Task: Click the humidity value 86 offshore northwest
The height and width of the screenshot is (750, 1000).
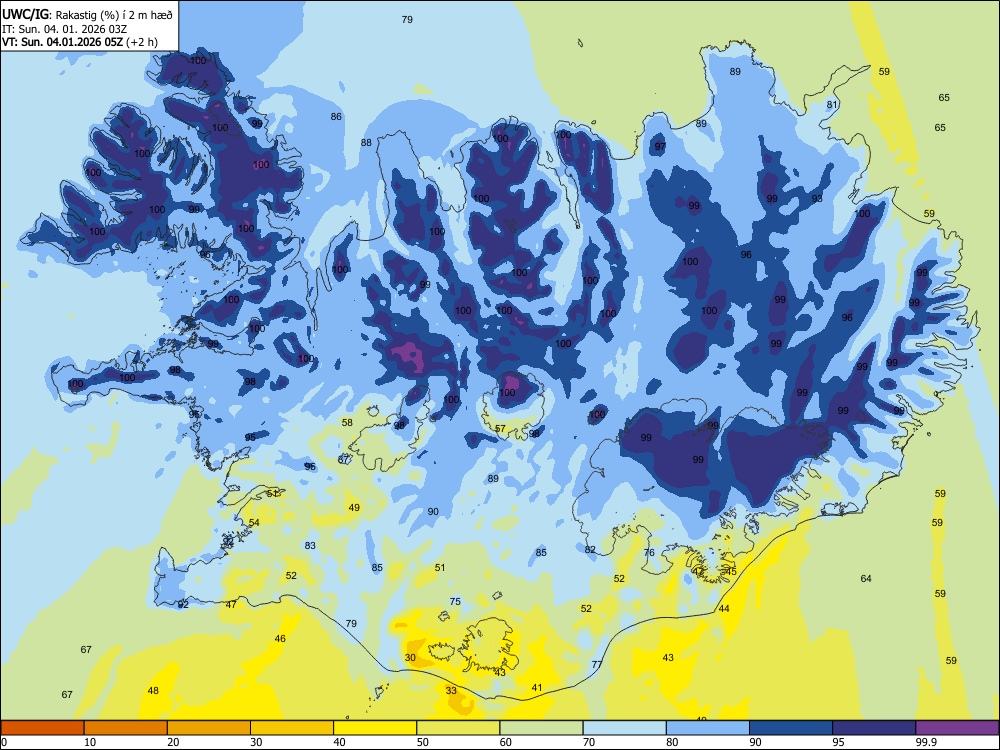Action: 336,117
